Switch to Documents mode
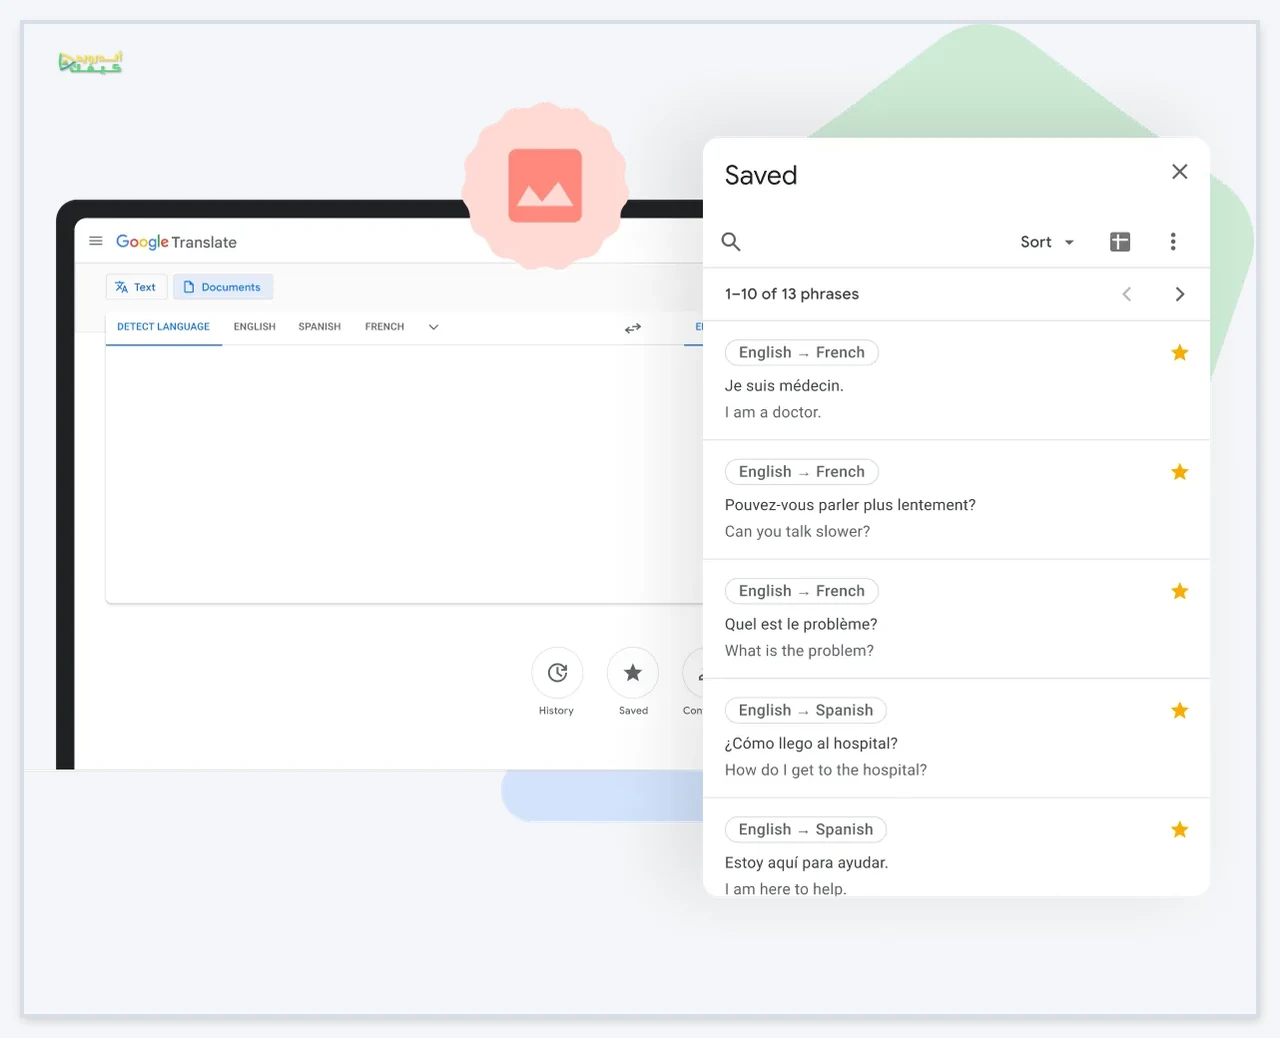1280x1038 pixels. [x=223, y=287]
